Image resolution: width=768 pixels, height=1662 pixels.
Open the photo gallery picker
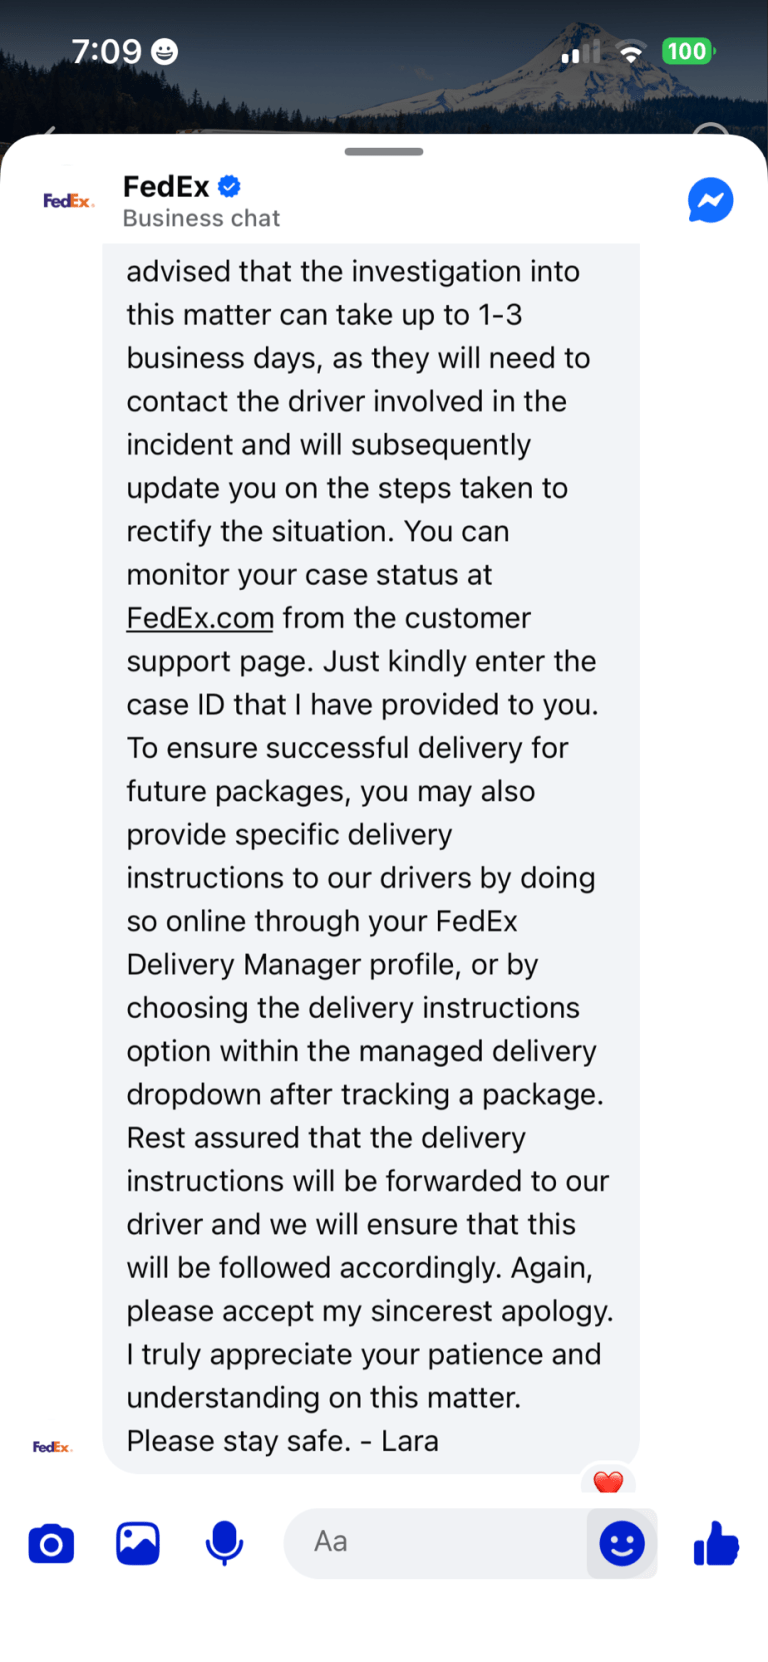[x=137, y=1543]
